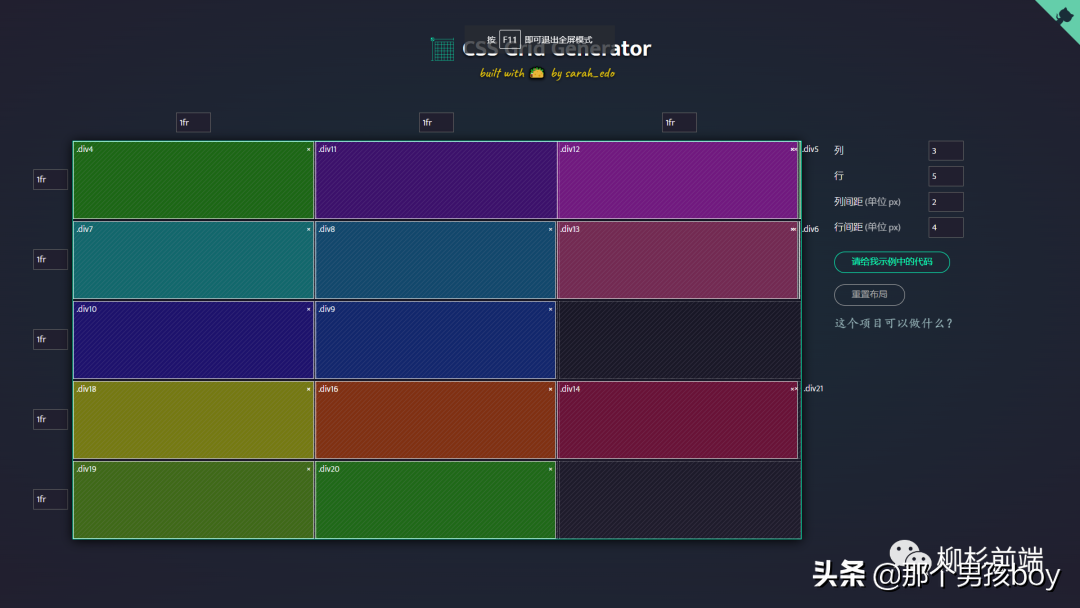Focus the 列 columns count field

tap(946, 151)
